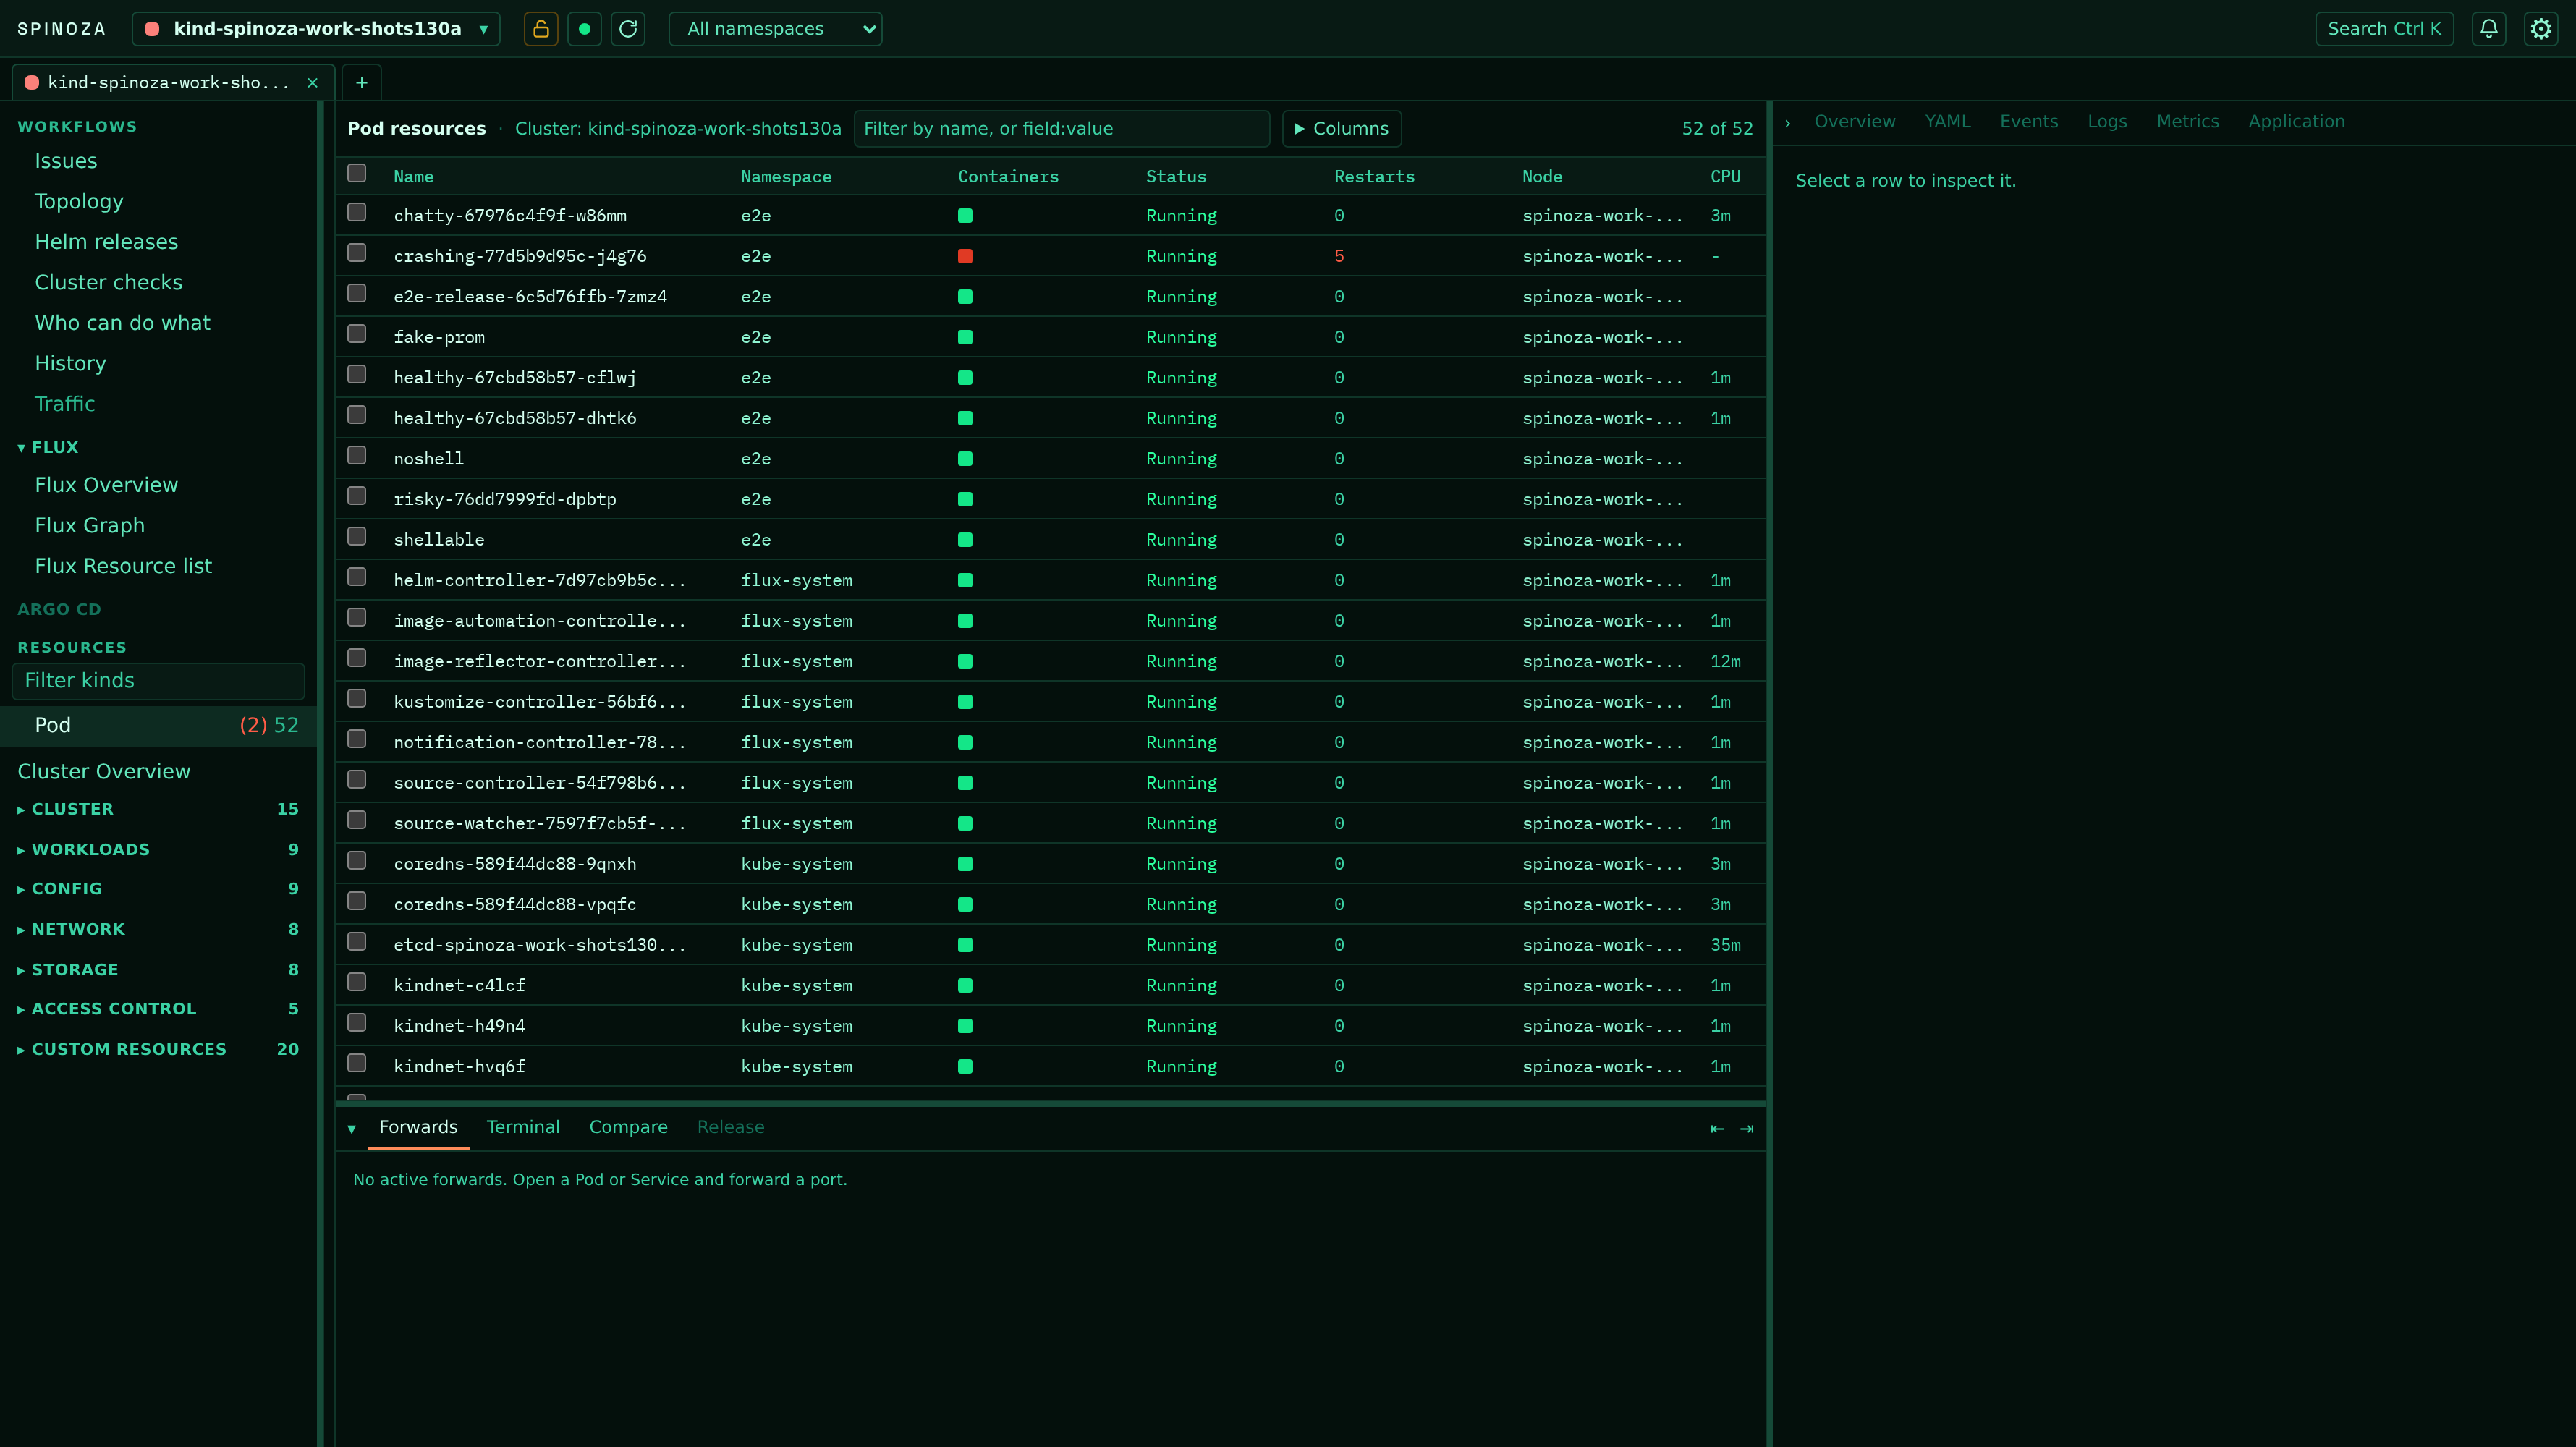The height and width of the screenshot is (1447, 2576).
Task: Switch to the Terminal tab
Action: coord(523,1127)
